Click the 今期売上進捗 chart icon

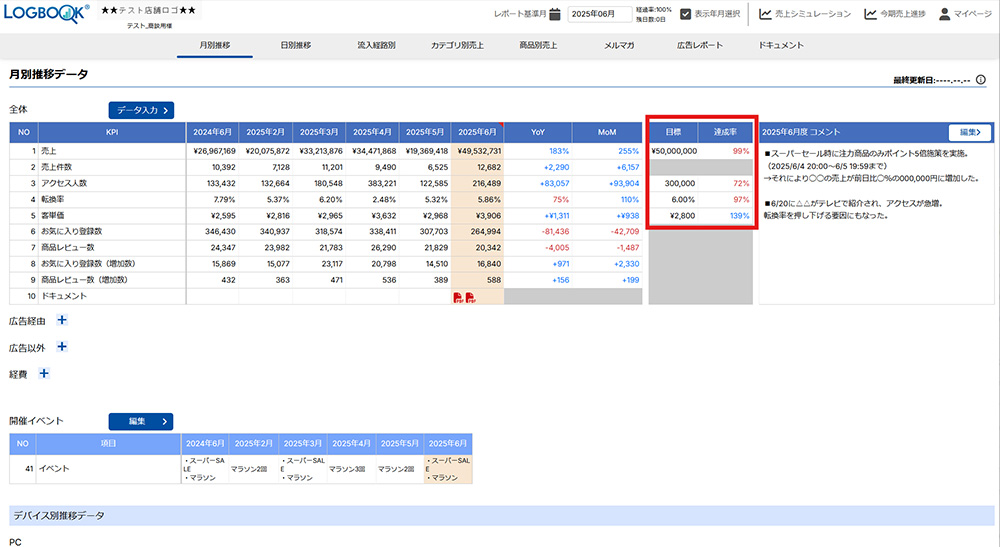coord(871,14)
